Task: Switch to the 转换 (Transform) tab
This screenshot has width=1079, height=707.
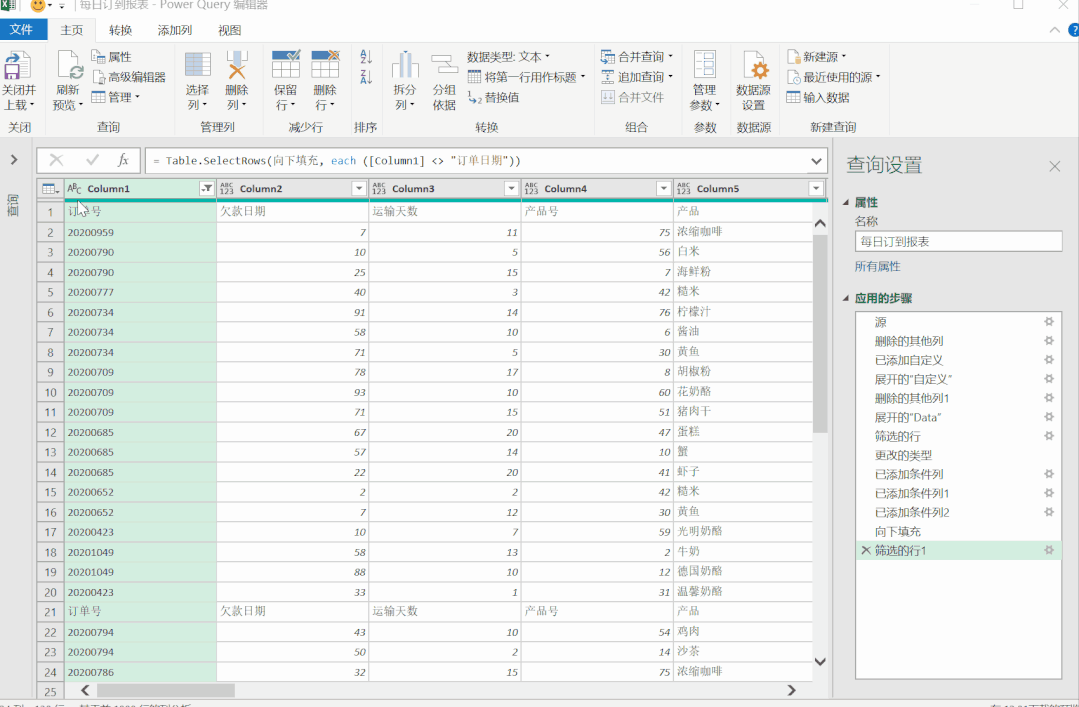Action: pyautogui.click(x=120, y=30)
